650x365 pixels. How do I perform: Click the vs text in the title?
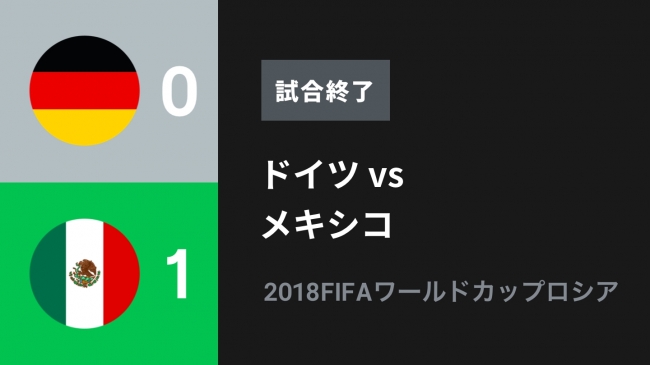(386, 176)
